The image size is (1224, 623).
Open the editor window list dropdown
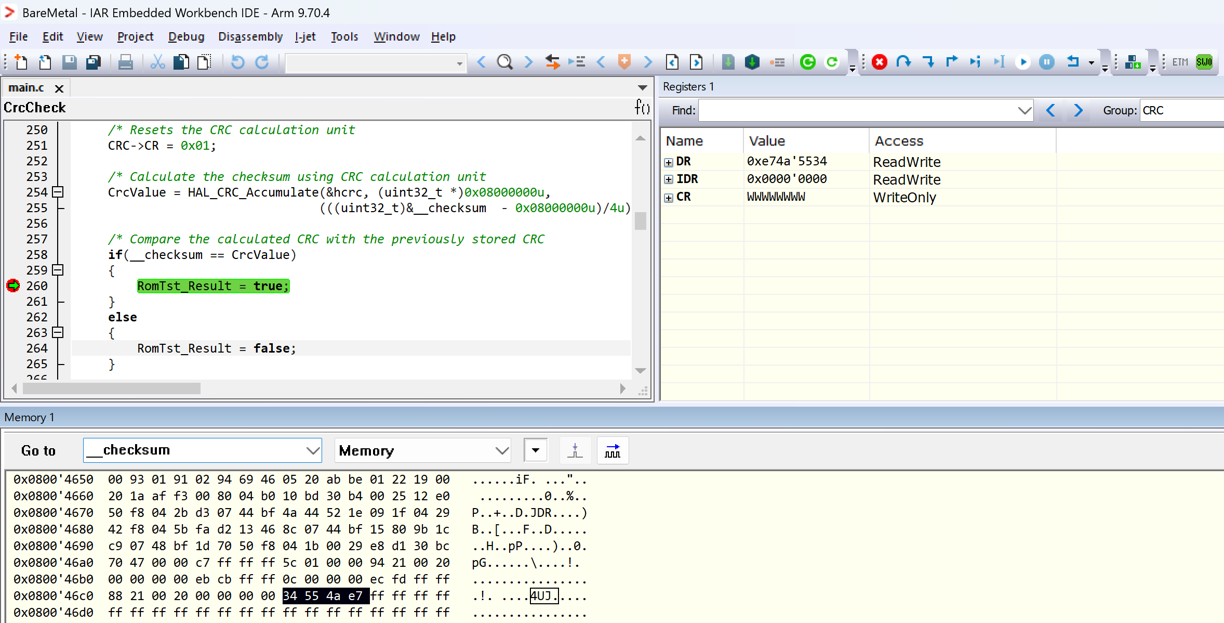tap(642, 88)
